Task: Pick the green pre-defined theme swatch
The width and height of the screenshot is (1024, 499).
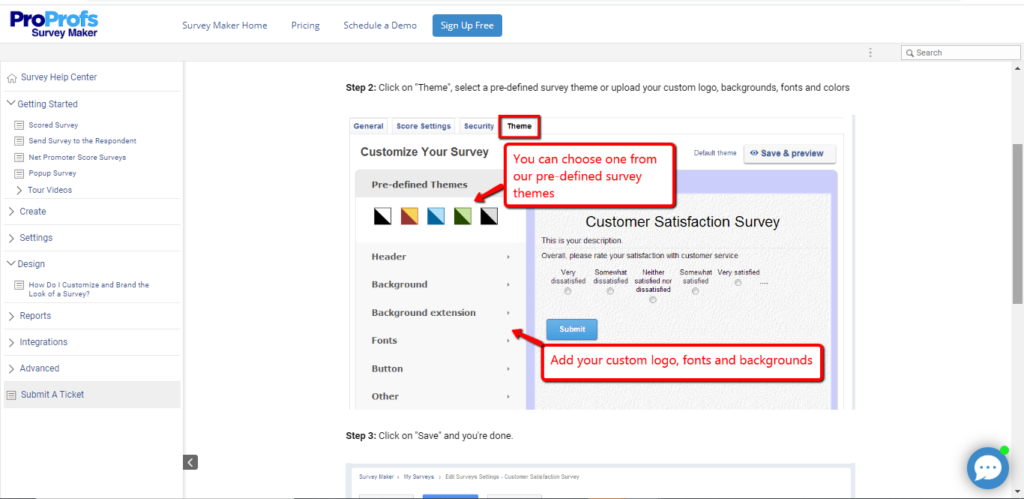Action: point(462,216)
